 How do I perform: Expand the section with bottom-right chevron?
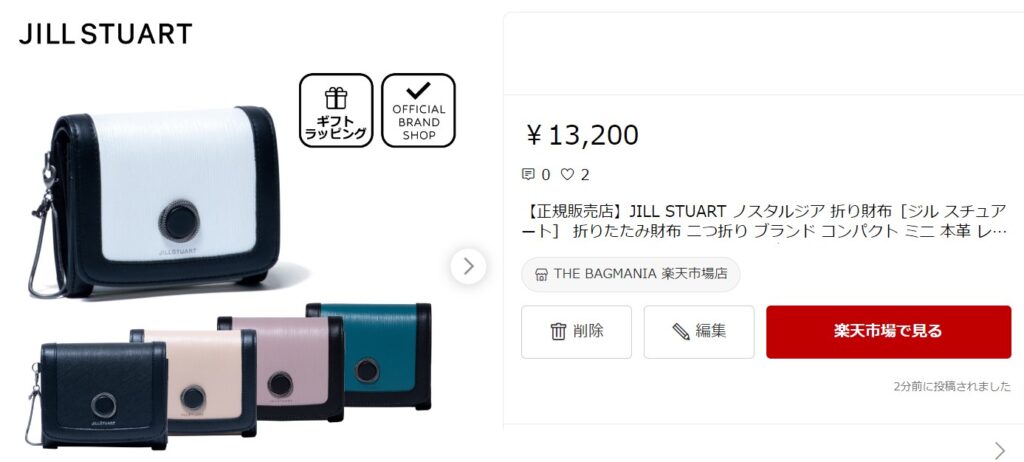[1000, 450]
